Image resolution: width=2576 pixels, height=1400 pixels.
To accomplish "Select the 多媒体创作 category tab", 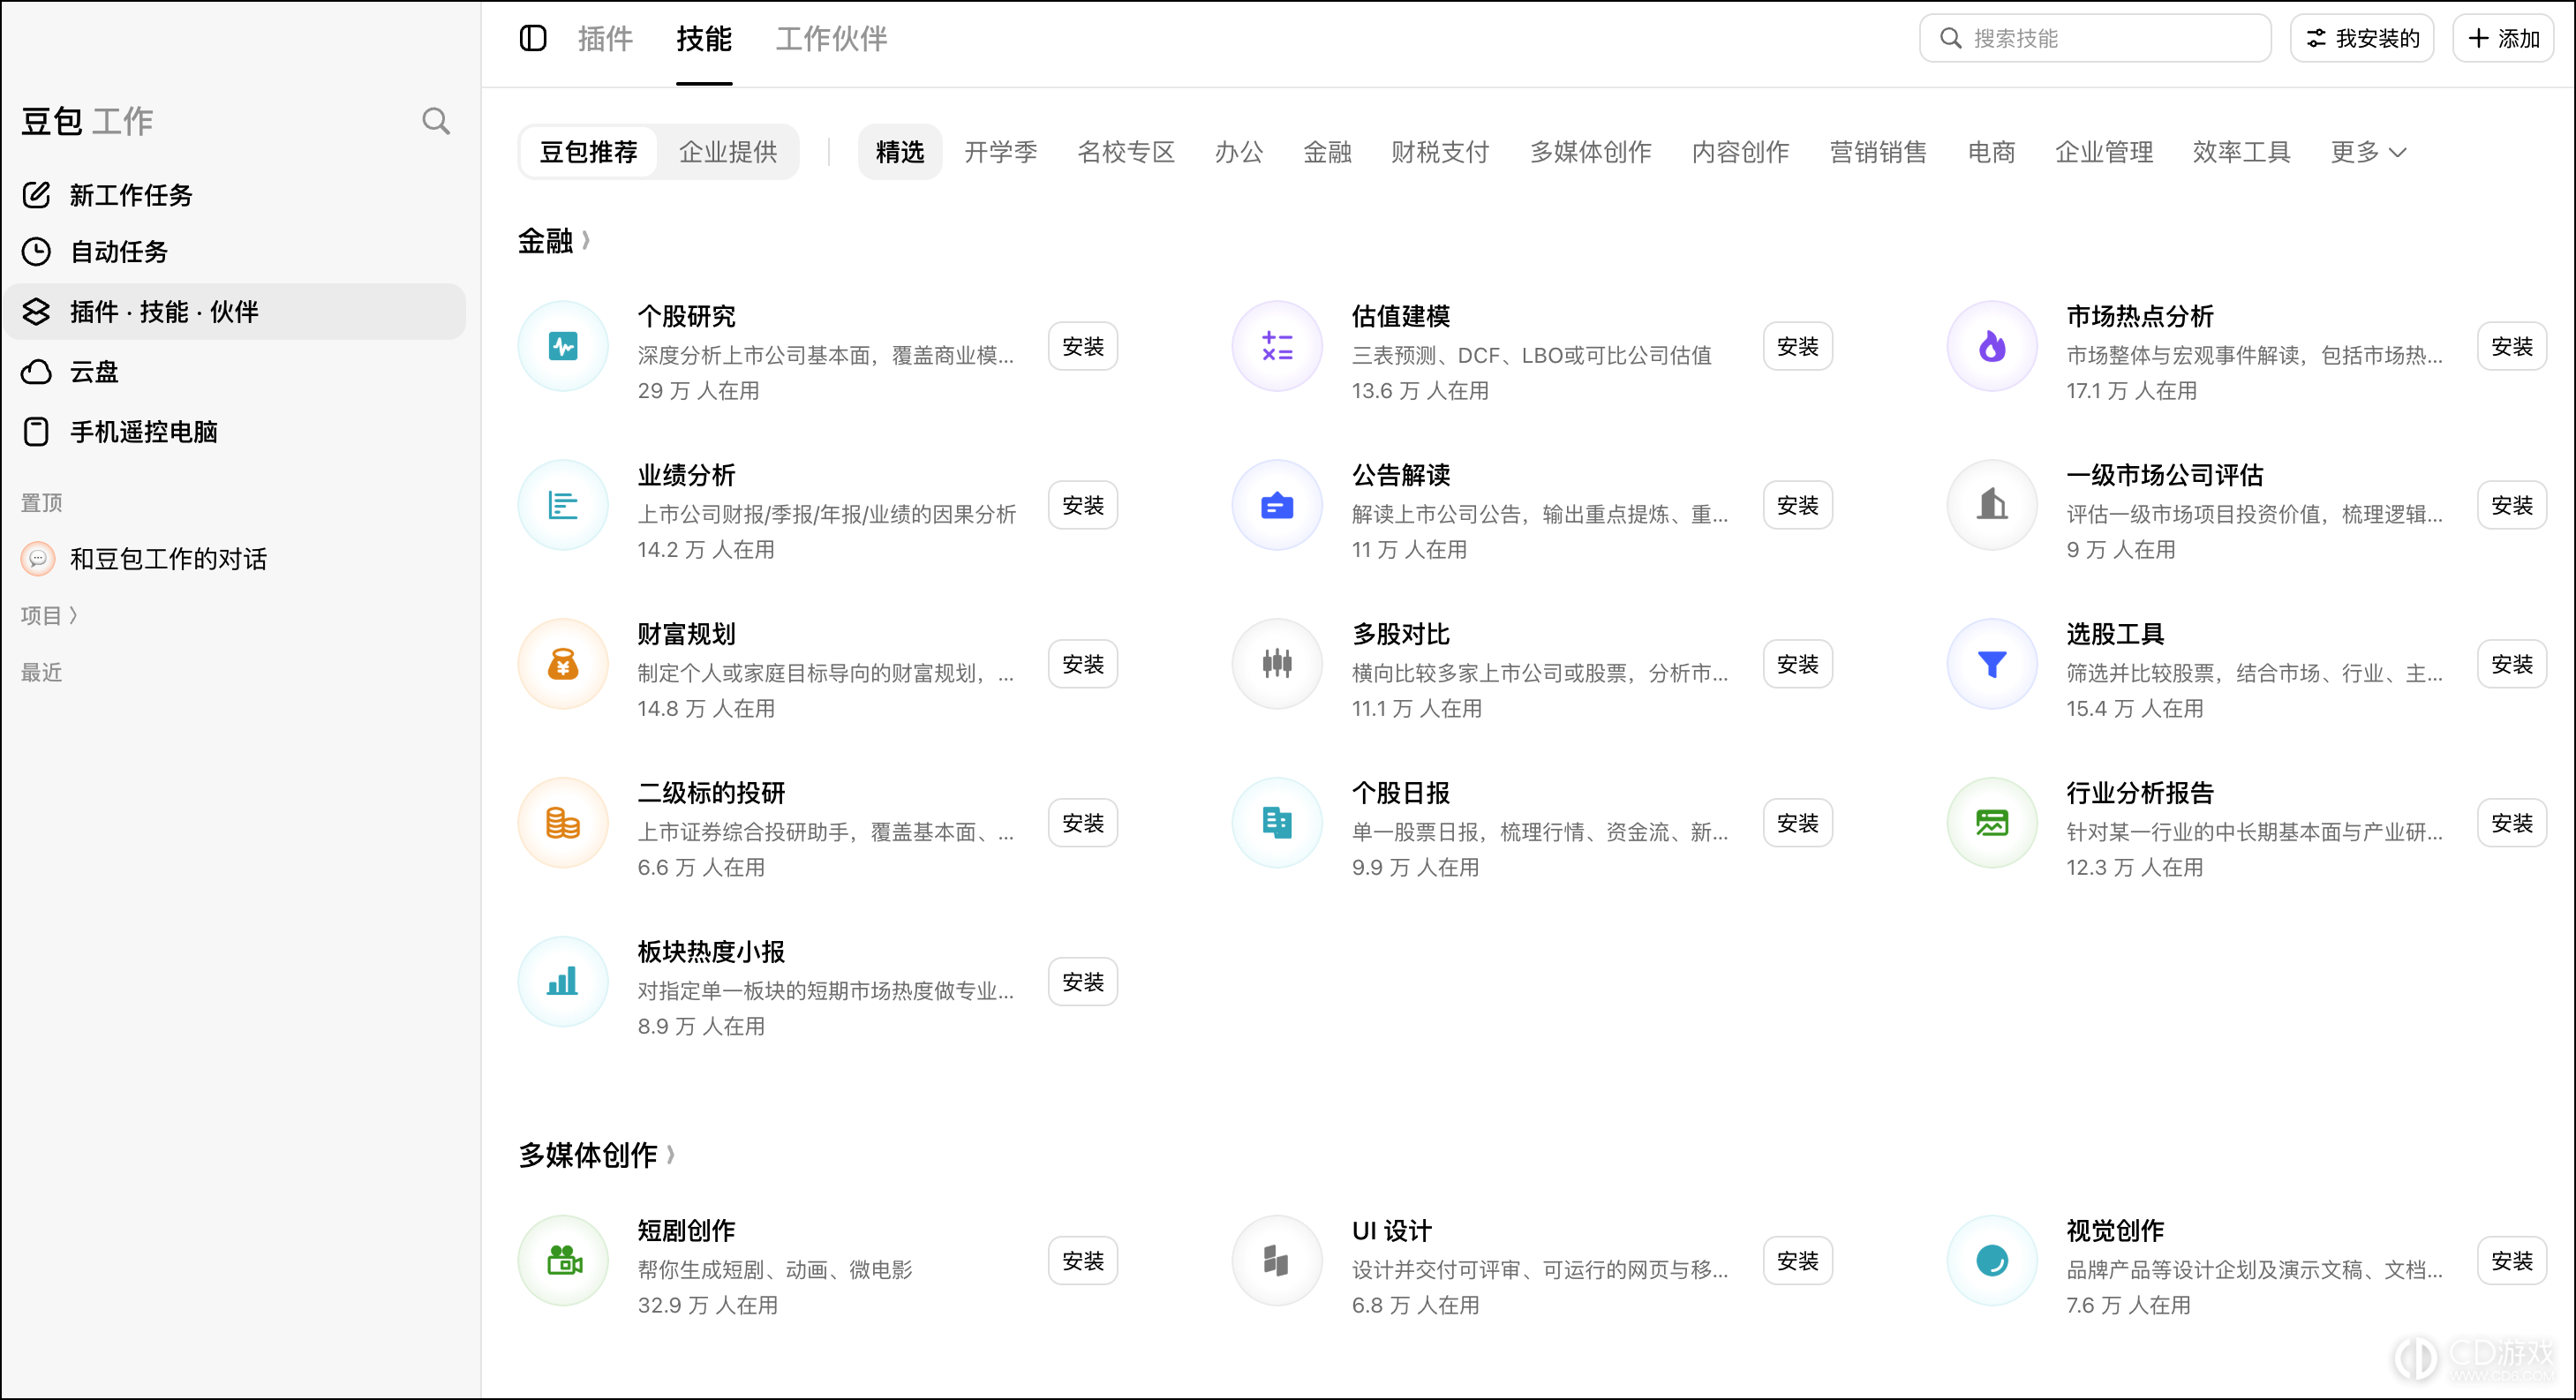I will pos(1590,152).
